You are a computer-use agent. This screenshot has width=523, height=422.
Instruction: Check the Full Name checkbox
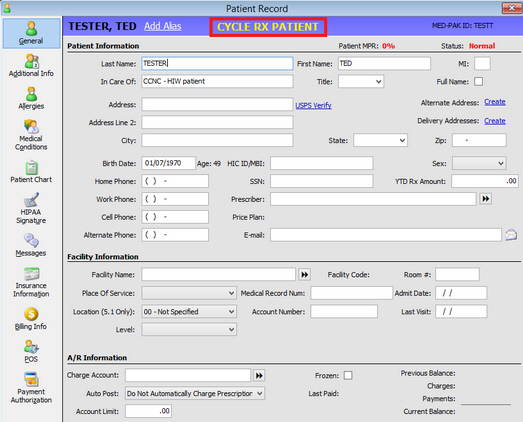(x=478, y=81)
